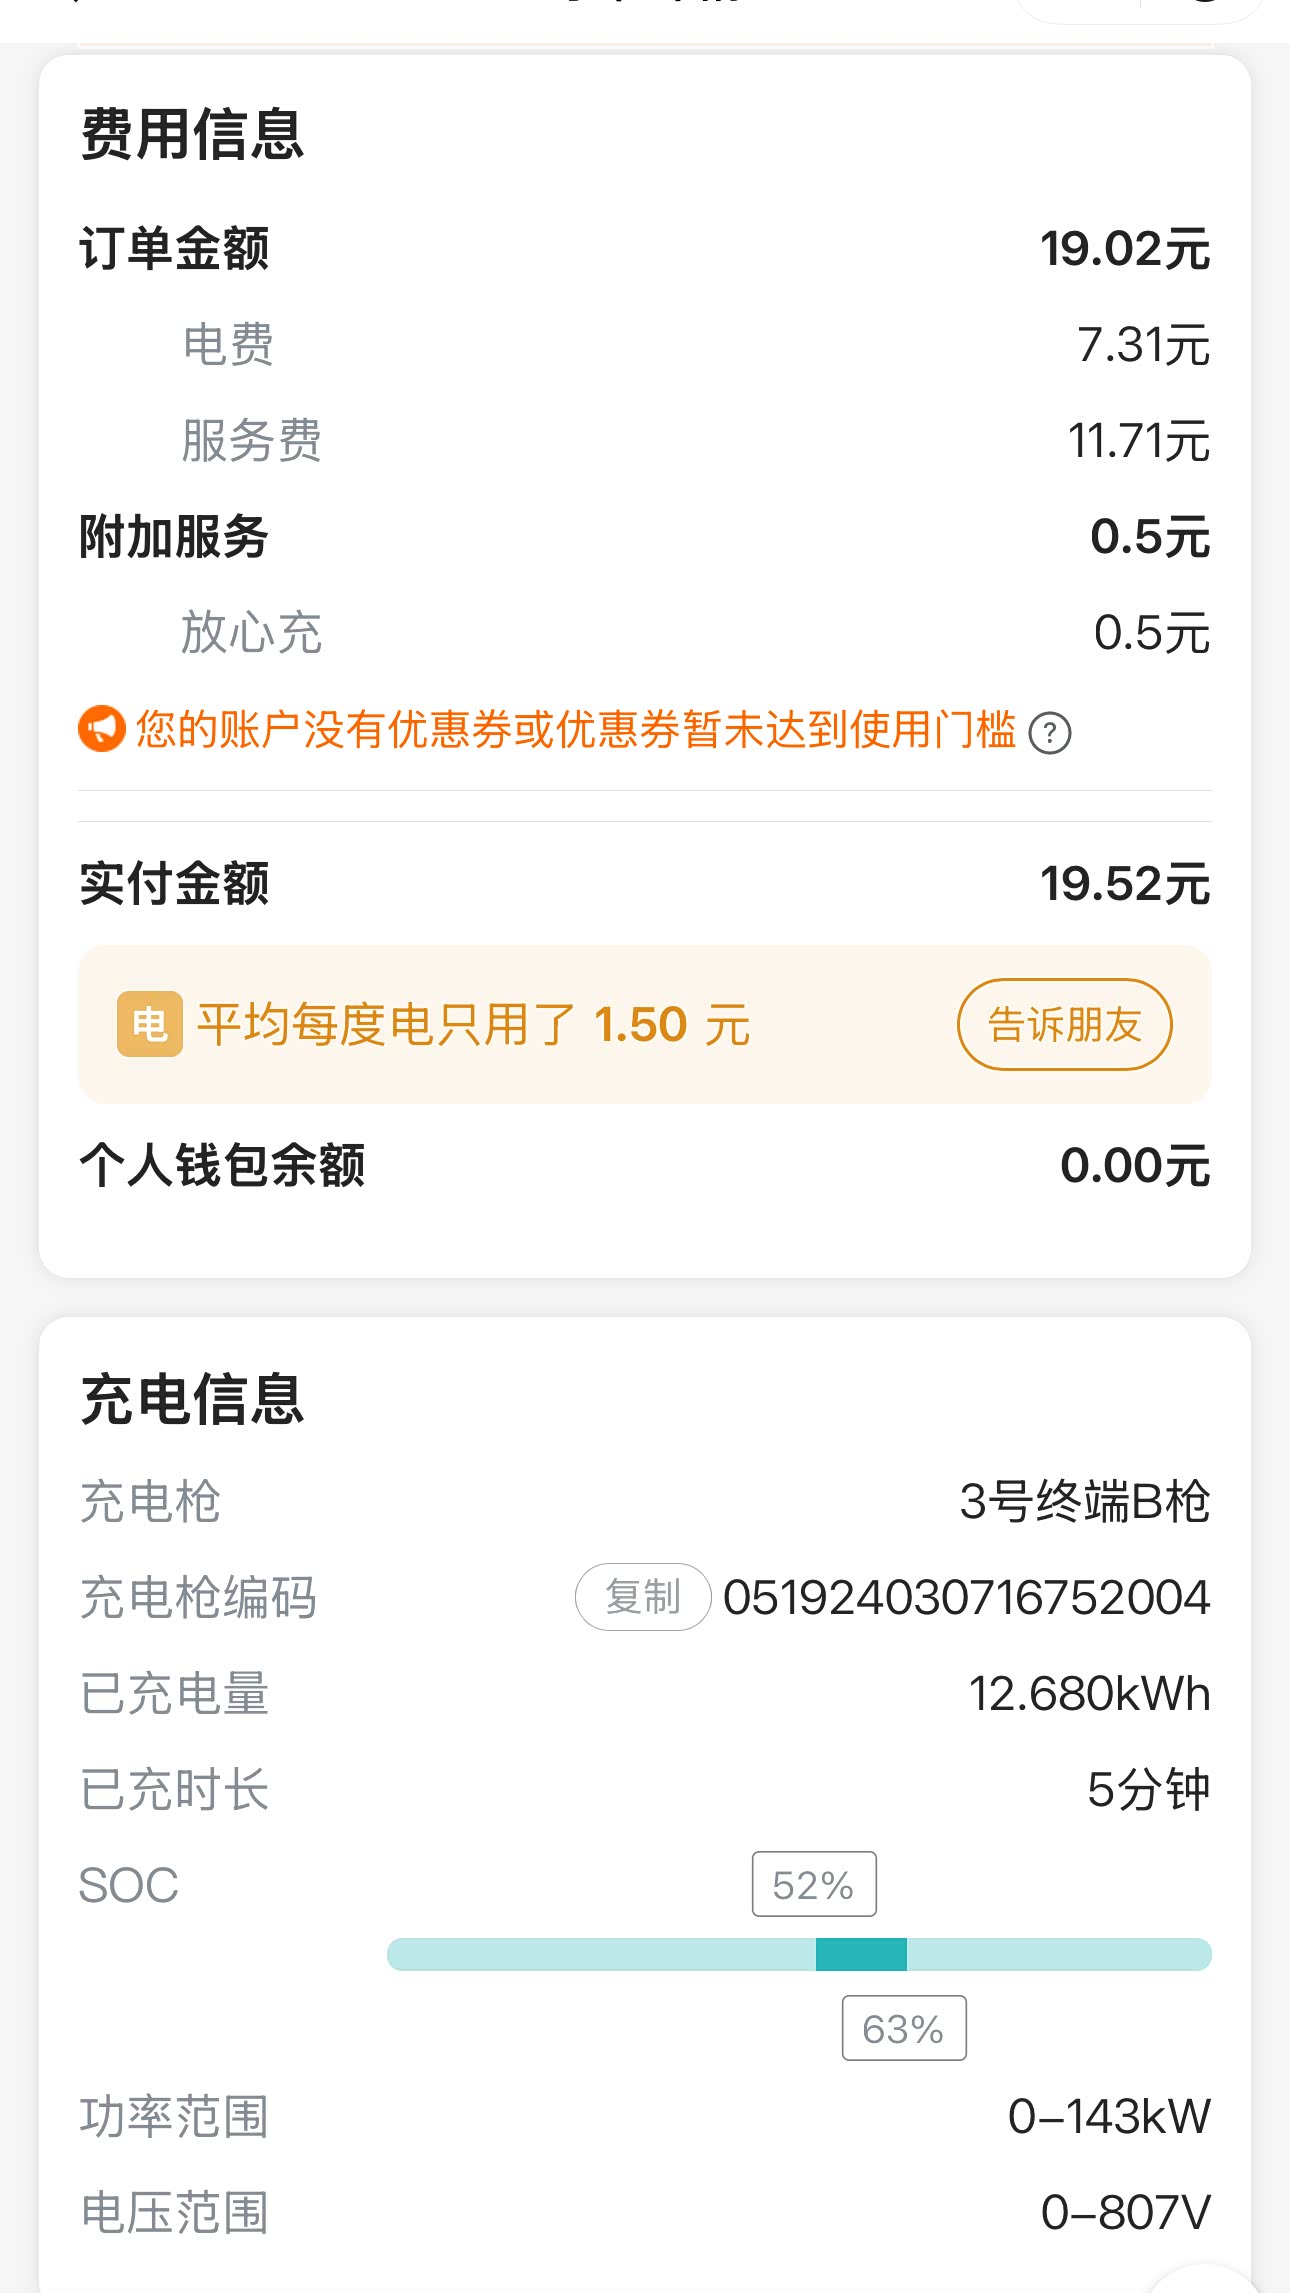The image size is (1290, 2293).
Task: Click the 3号终端B枪 gun name
Action: 1084,1502
